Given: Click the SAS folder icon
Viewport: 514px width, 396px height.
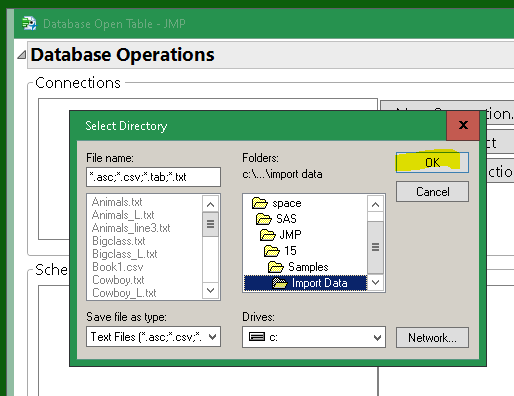Looking at the screenshot, I should coord(264,219).
